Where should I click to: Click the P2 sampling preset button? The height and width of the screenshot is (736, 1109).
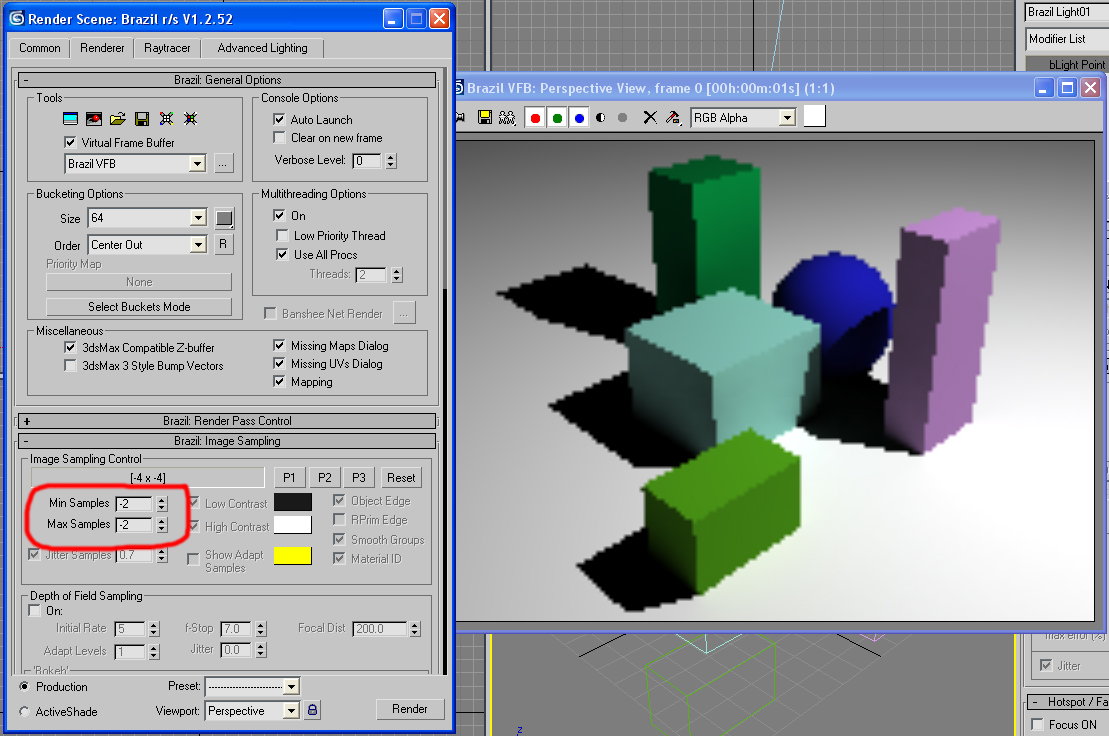point(325,478)
